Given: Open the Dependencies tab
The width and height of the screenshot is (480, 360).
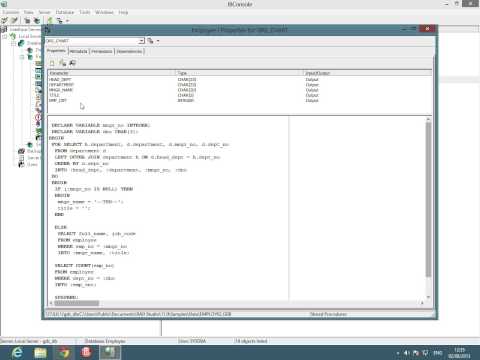Looking at the screenshot, I should [x=129, y=51].
